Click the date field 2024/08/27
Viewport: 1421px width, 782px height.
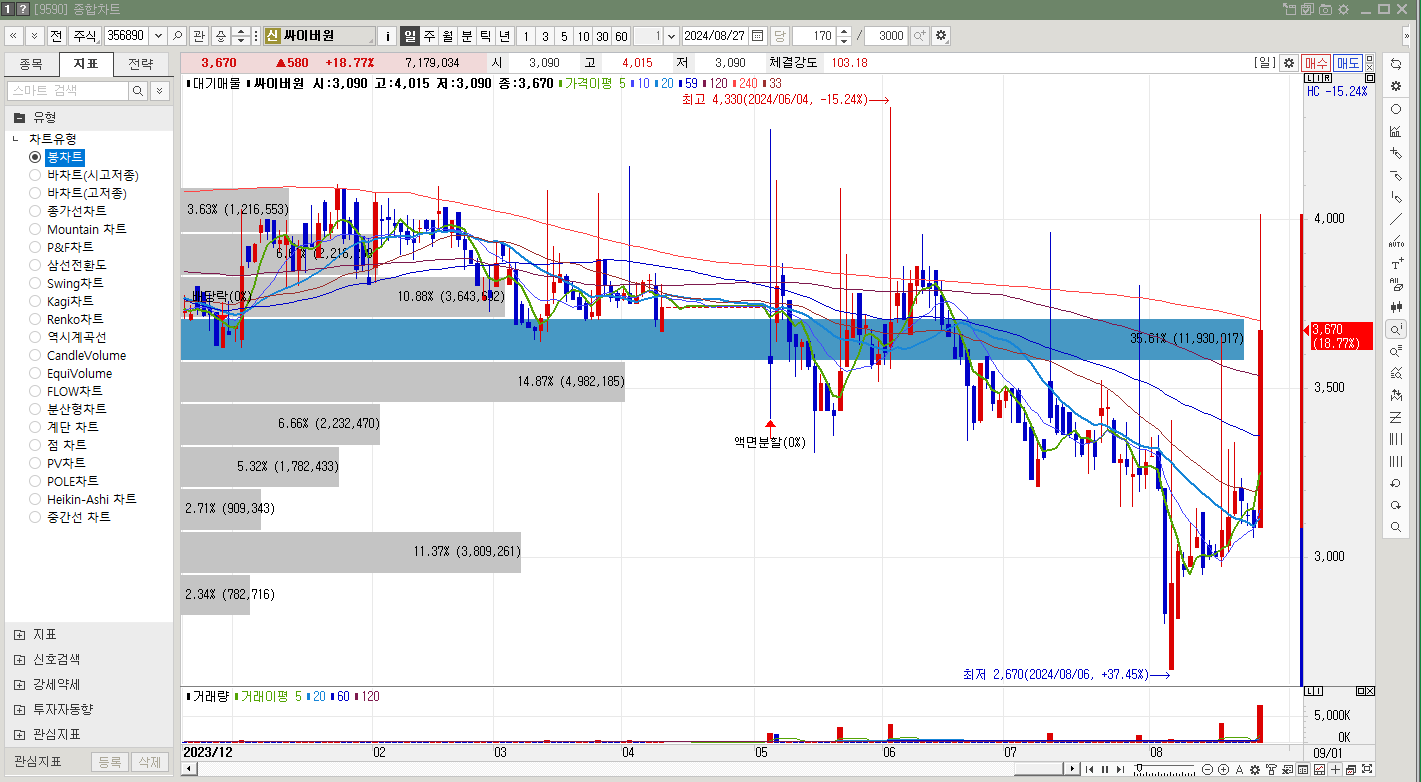click(x=715, y=36)
